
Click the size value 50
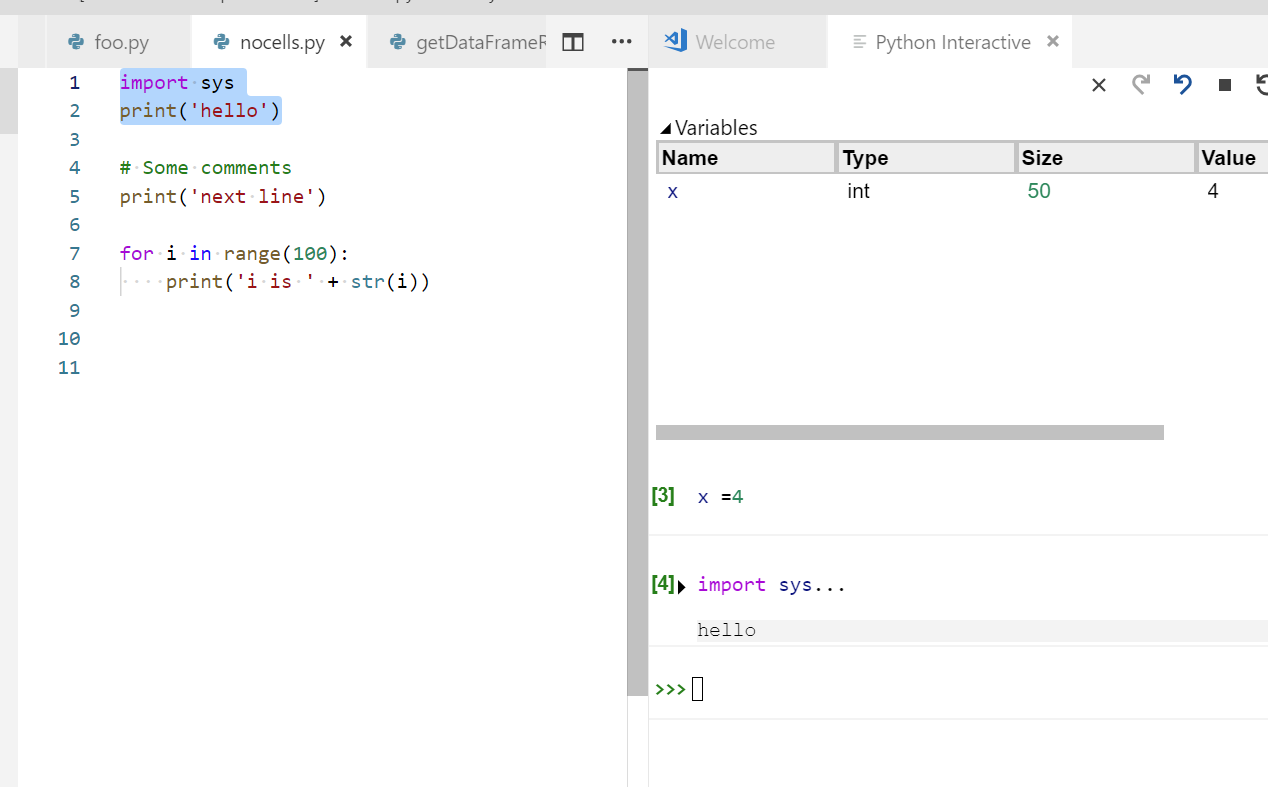1039,191
